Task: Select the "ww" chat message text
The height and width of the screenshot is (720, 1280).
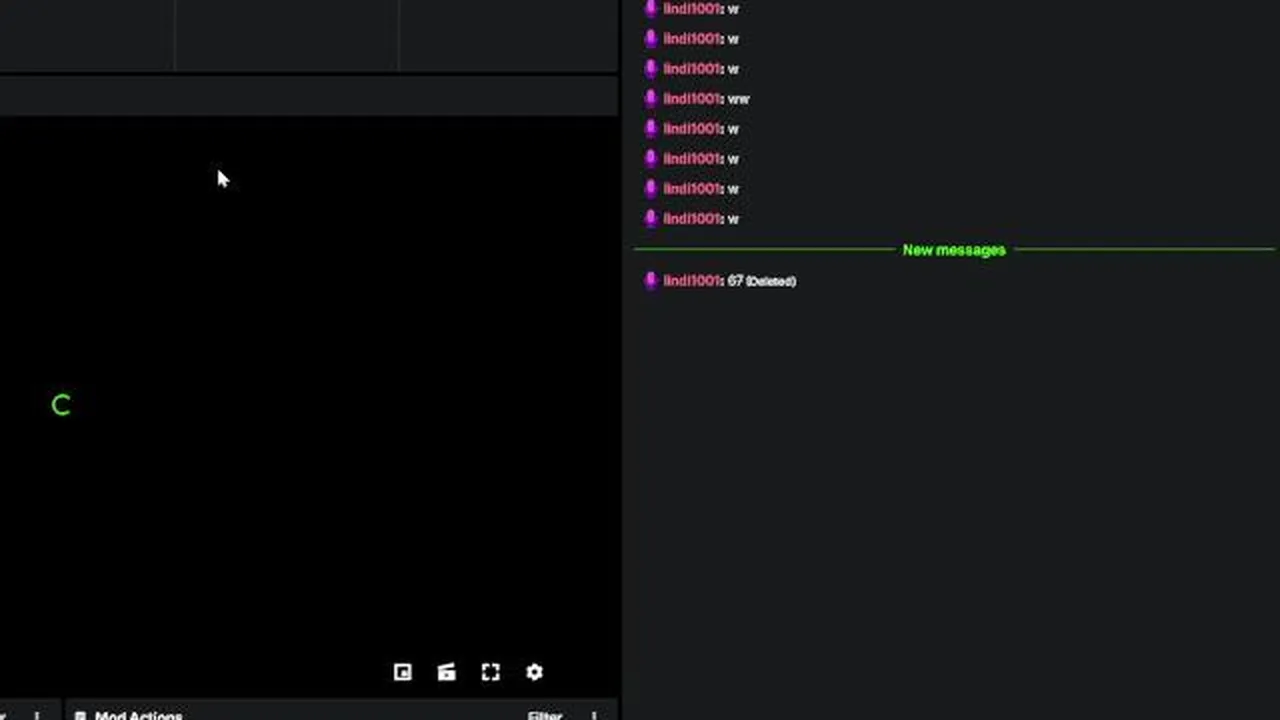Action: click(x=739, y=99)
